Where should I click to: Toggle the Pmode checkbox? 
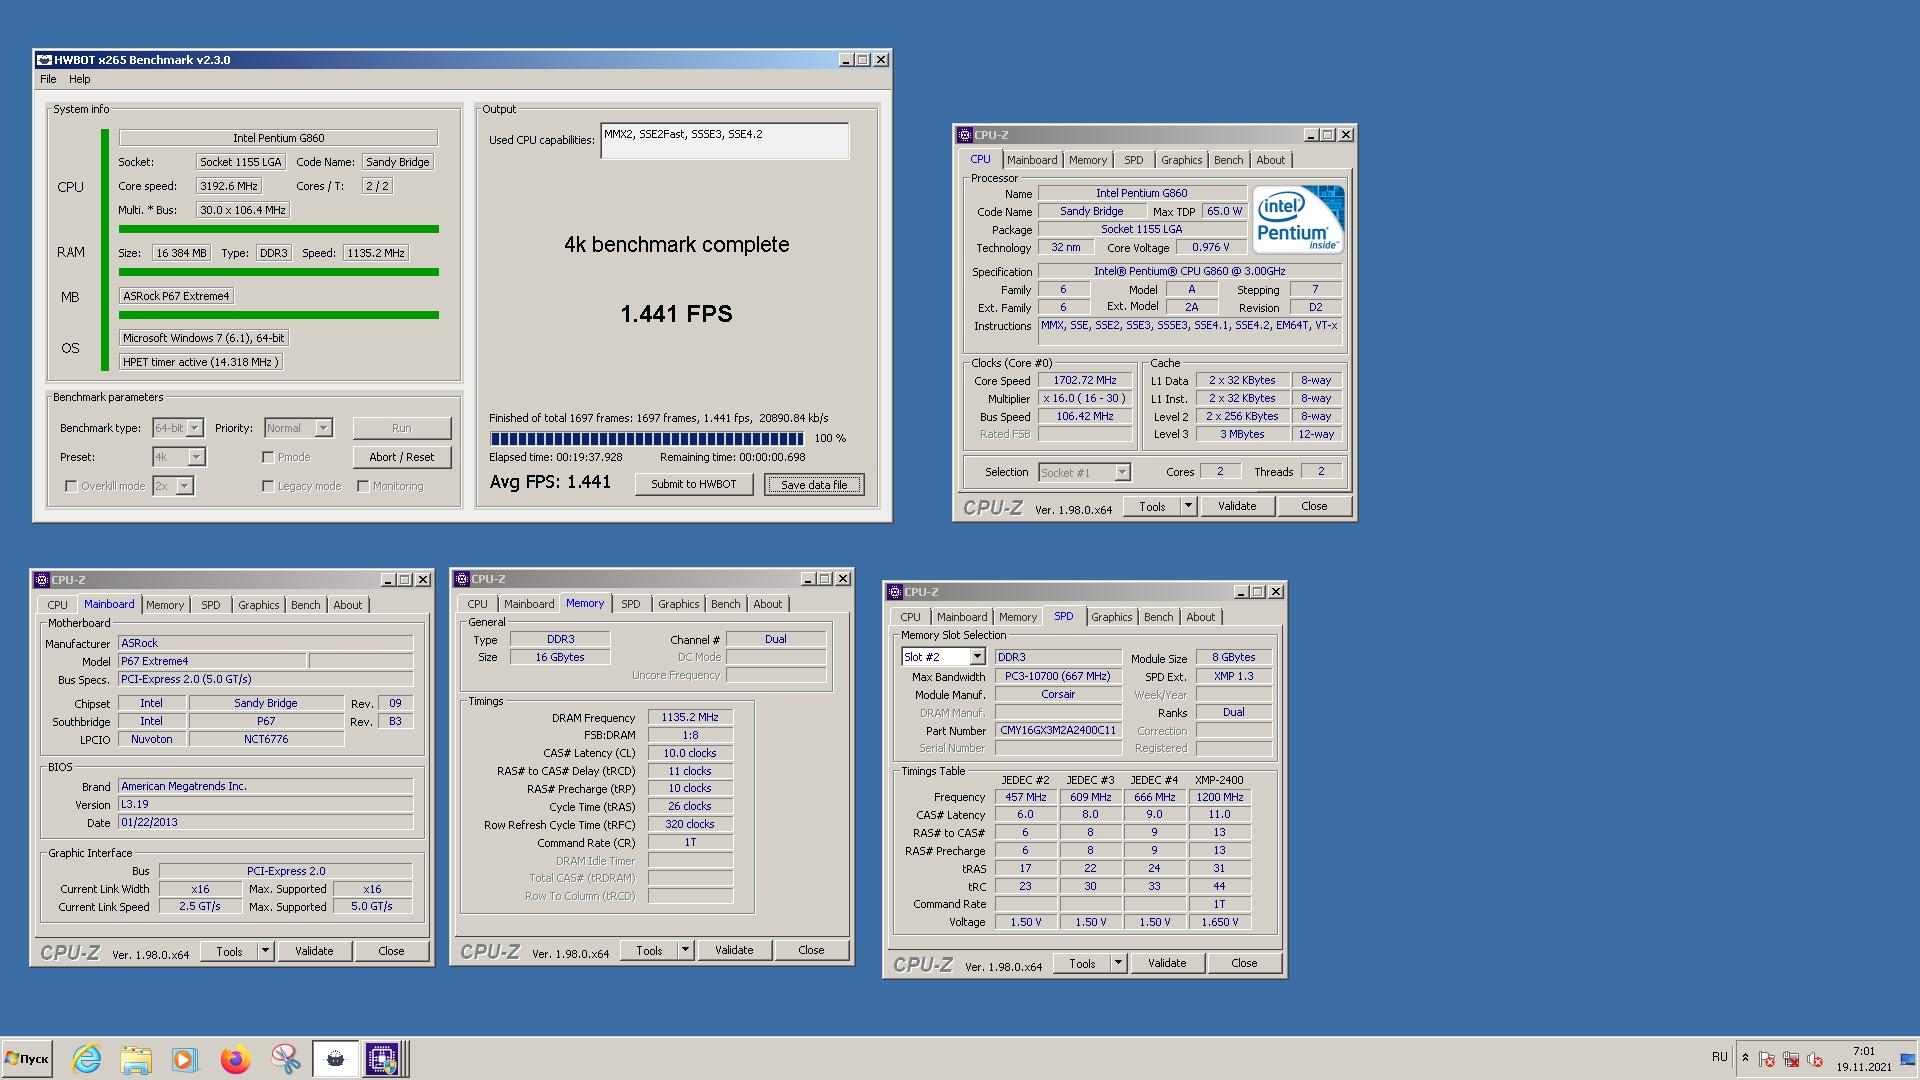click(x=268, y=457)
